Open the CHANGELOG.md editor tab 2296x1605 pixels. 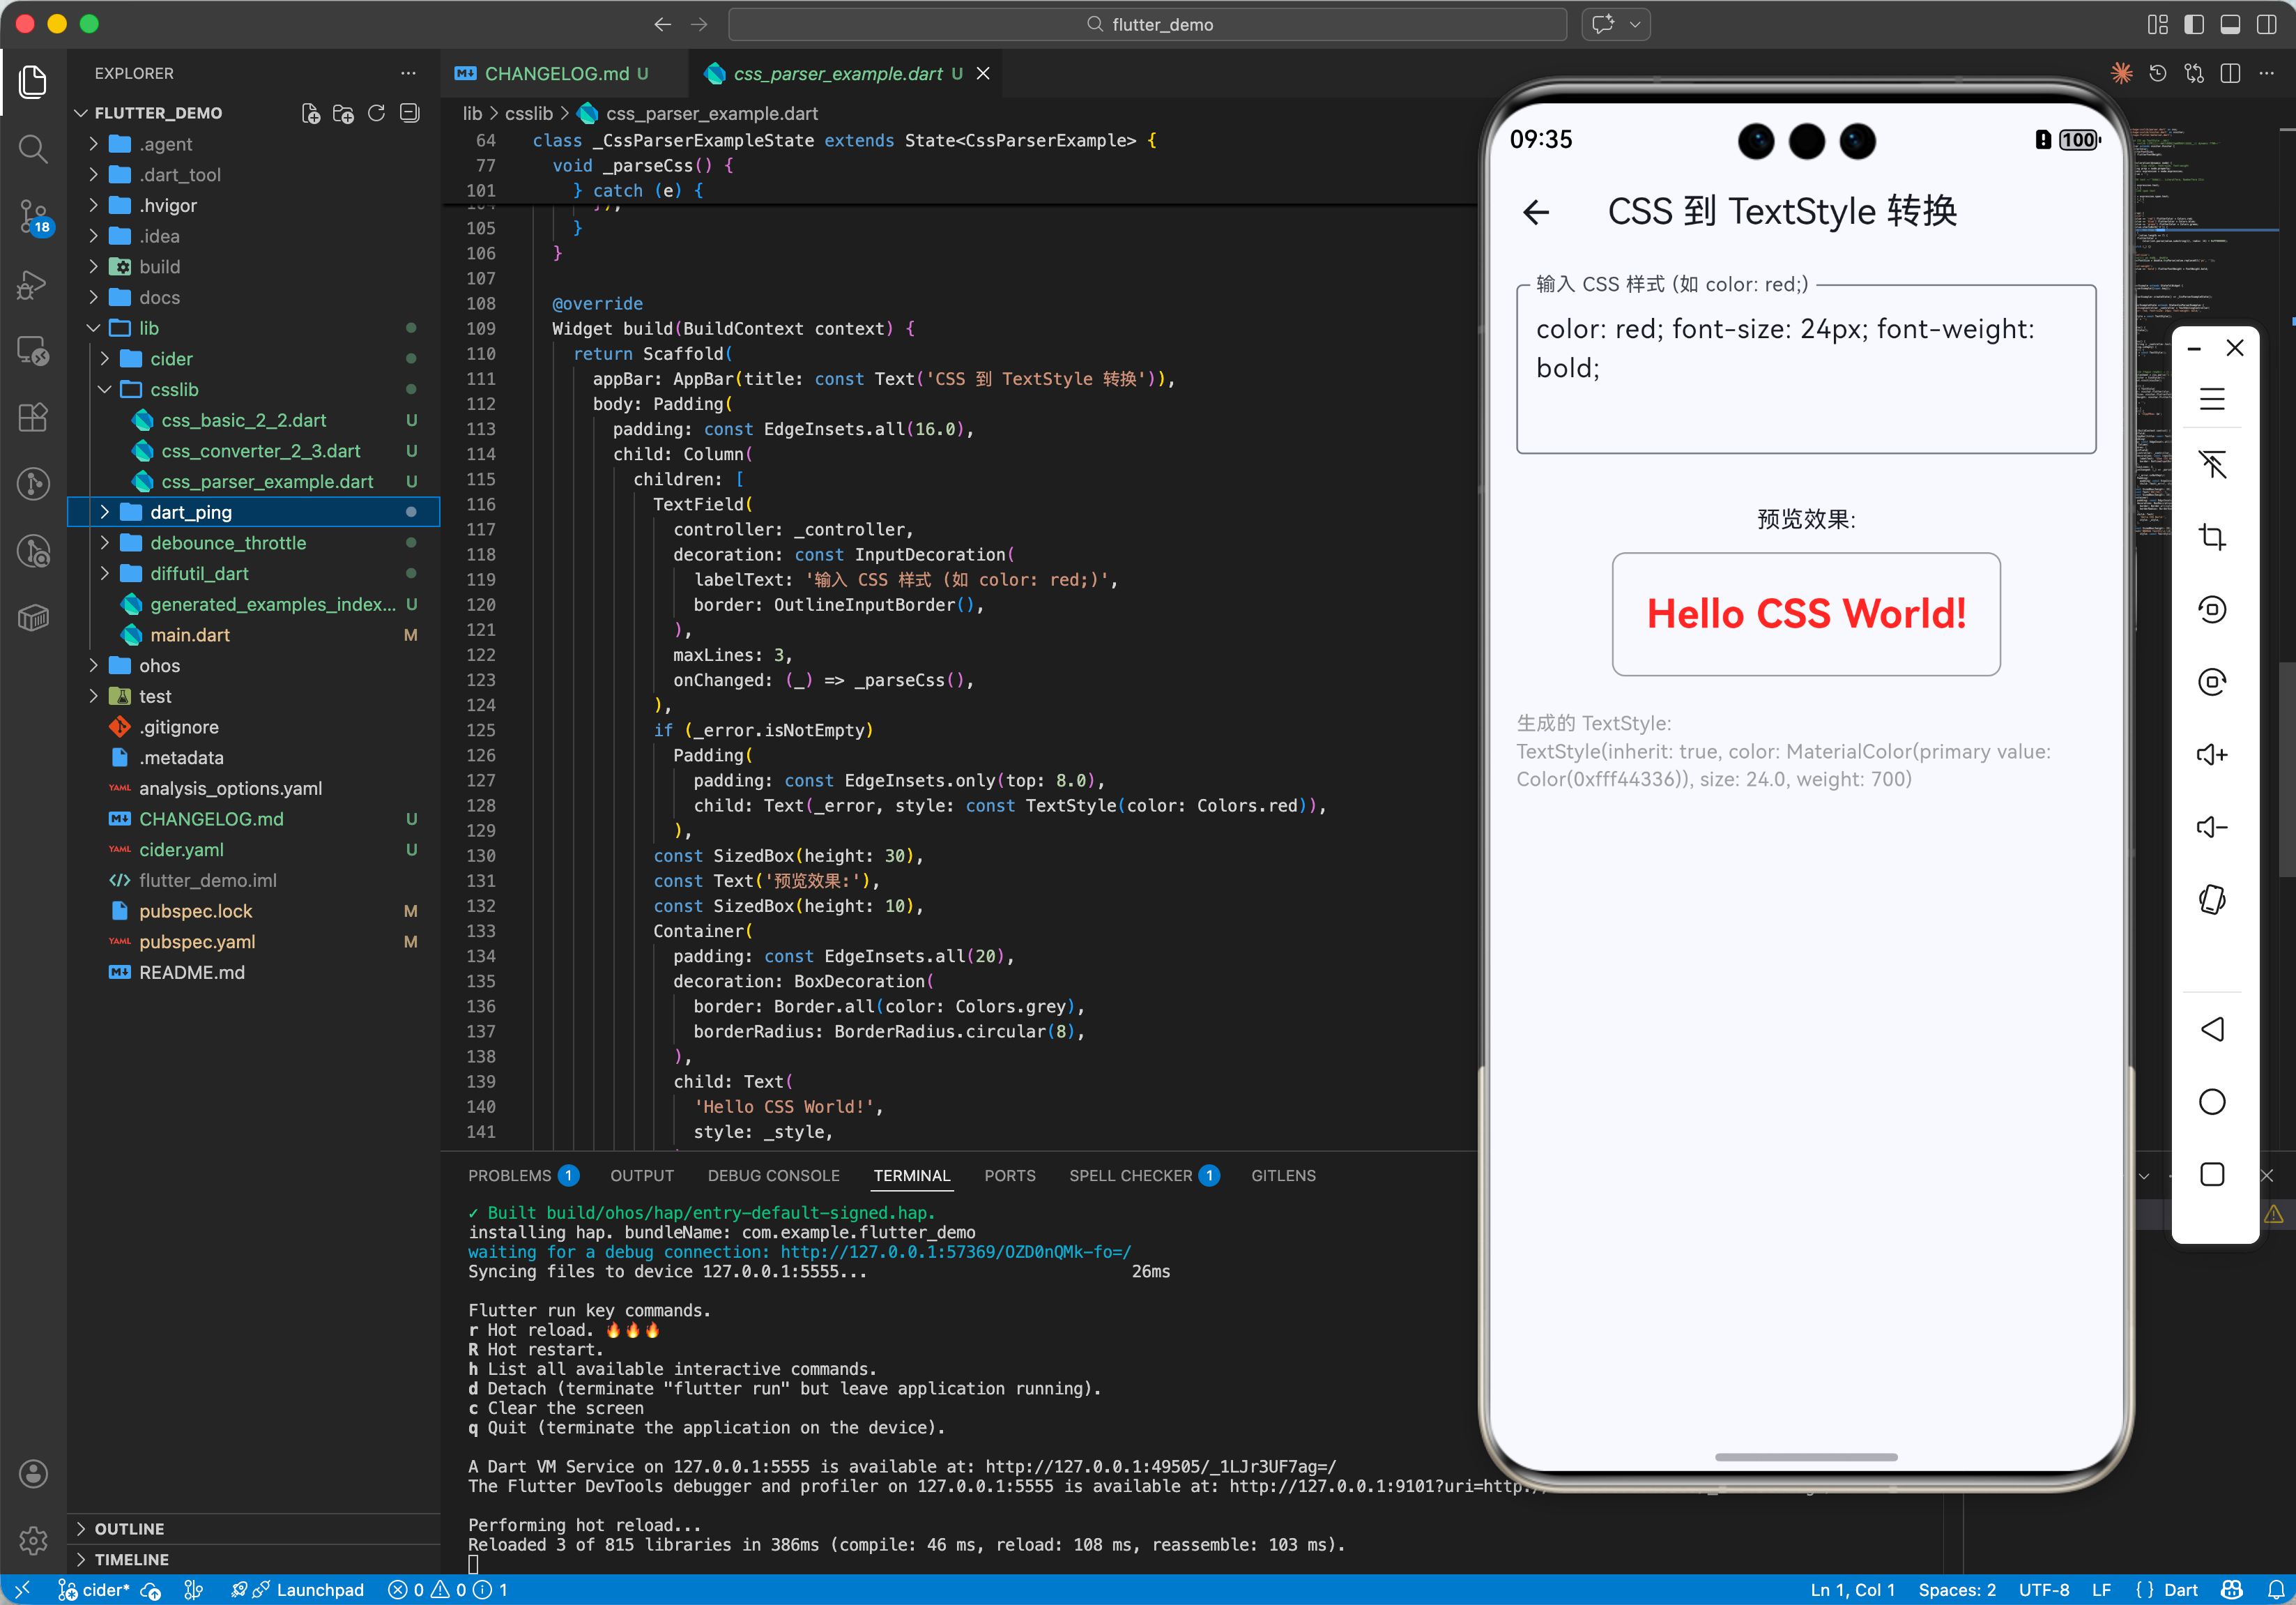tap(556, 74)
